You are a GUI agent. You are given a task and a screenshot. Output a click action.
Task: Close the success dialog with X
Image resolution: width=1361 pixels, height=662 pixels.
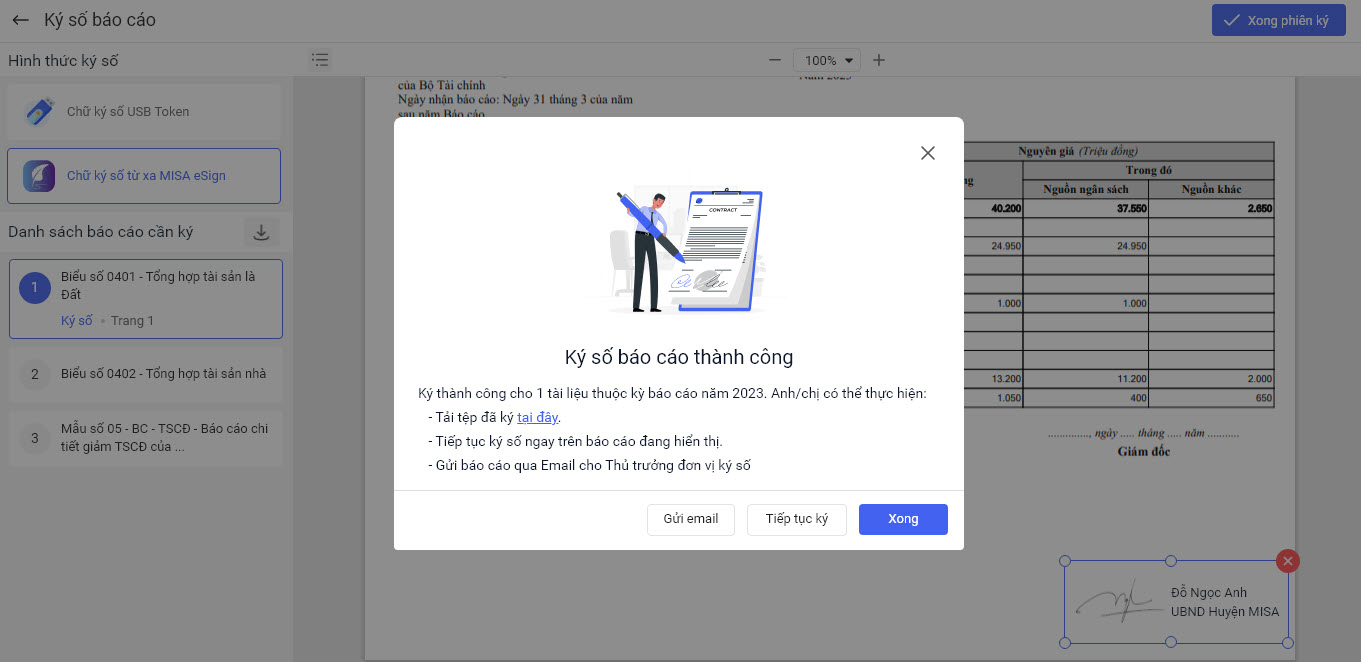tap(928, 153)
